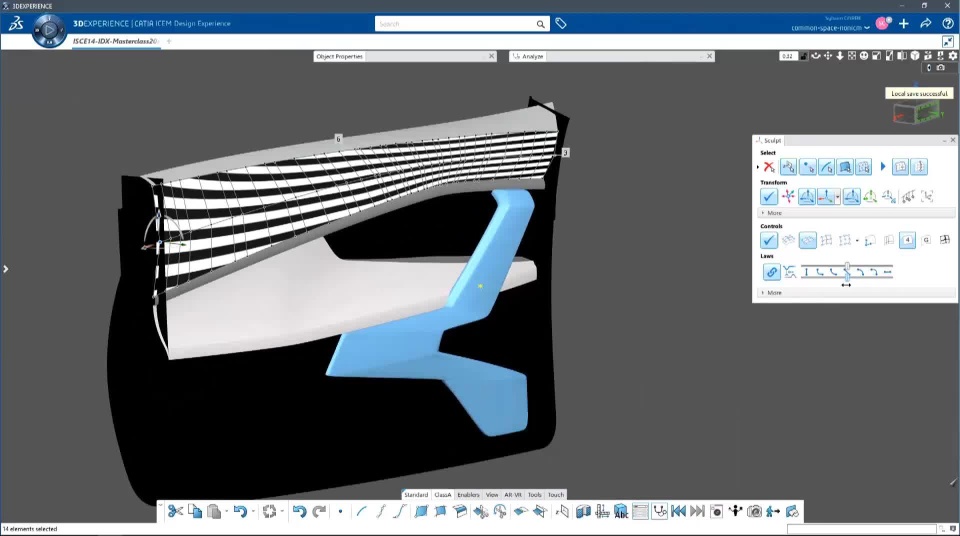Viewport: 960px width, 536px height.
Task: Expand the left side panel arrow
Action: pyautogui.click(x=6, y=269)
